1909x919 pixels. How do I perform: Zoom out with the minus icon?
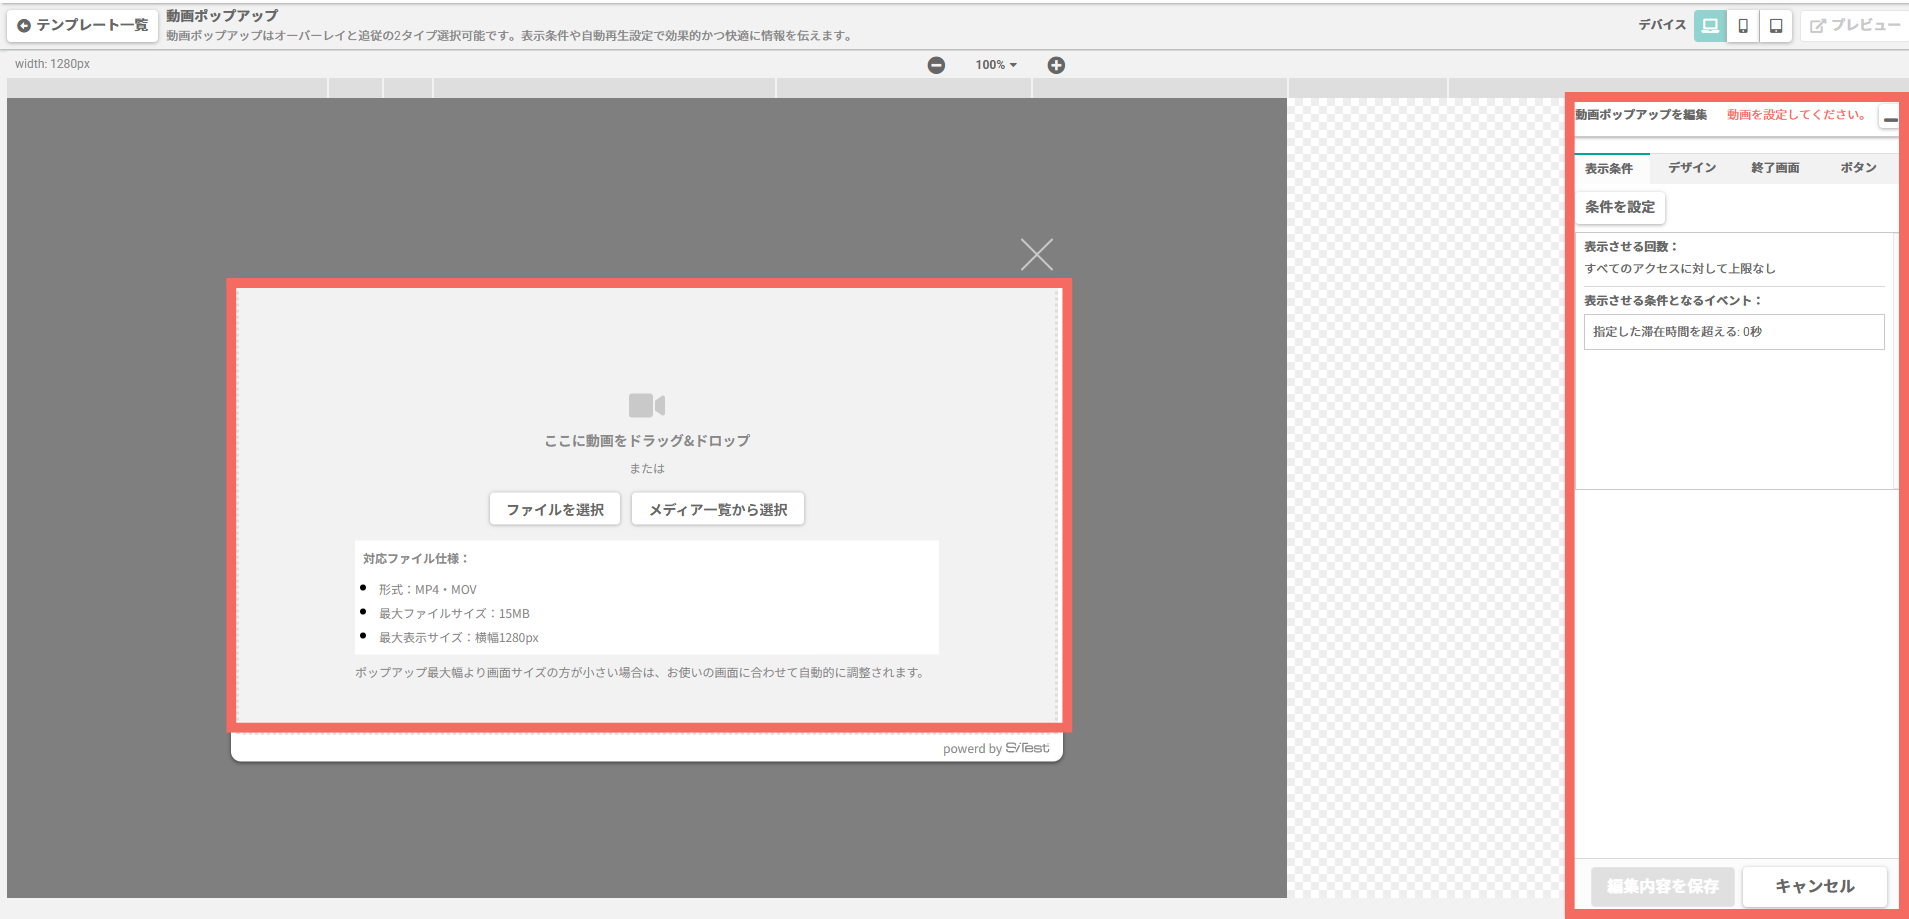pyautogui.click(x=936, y=65)
